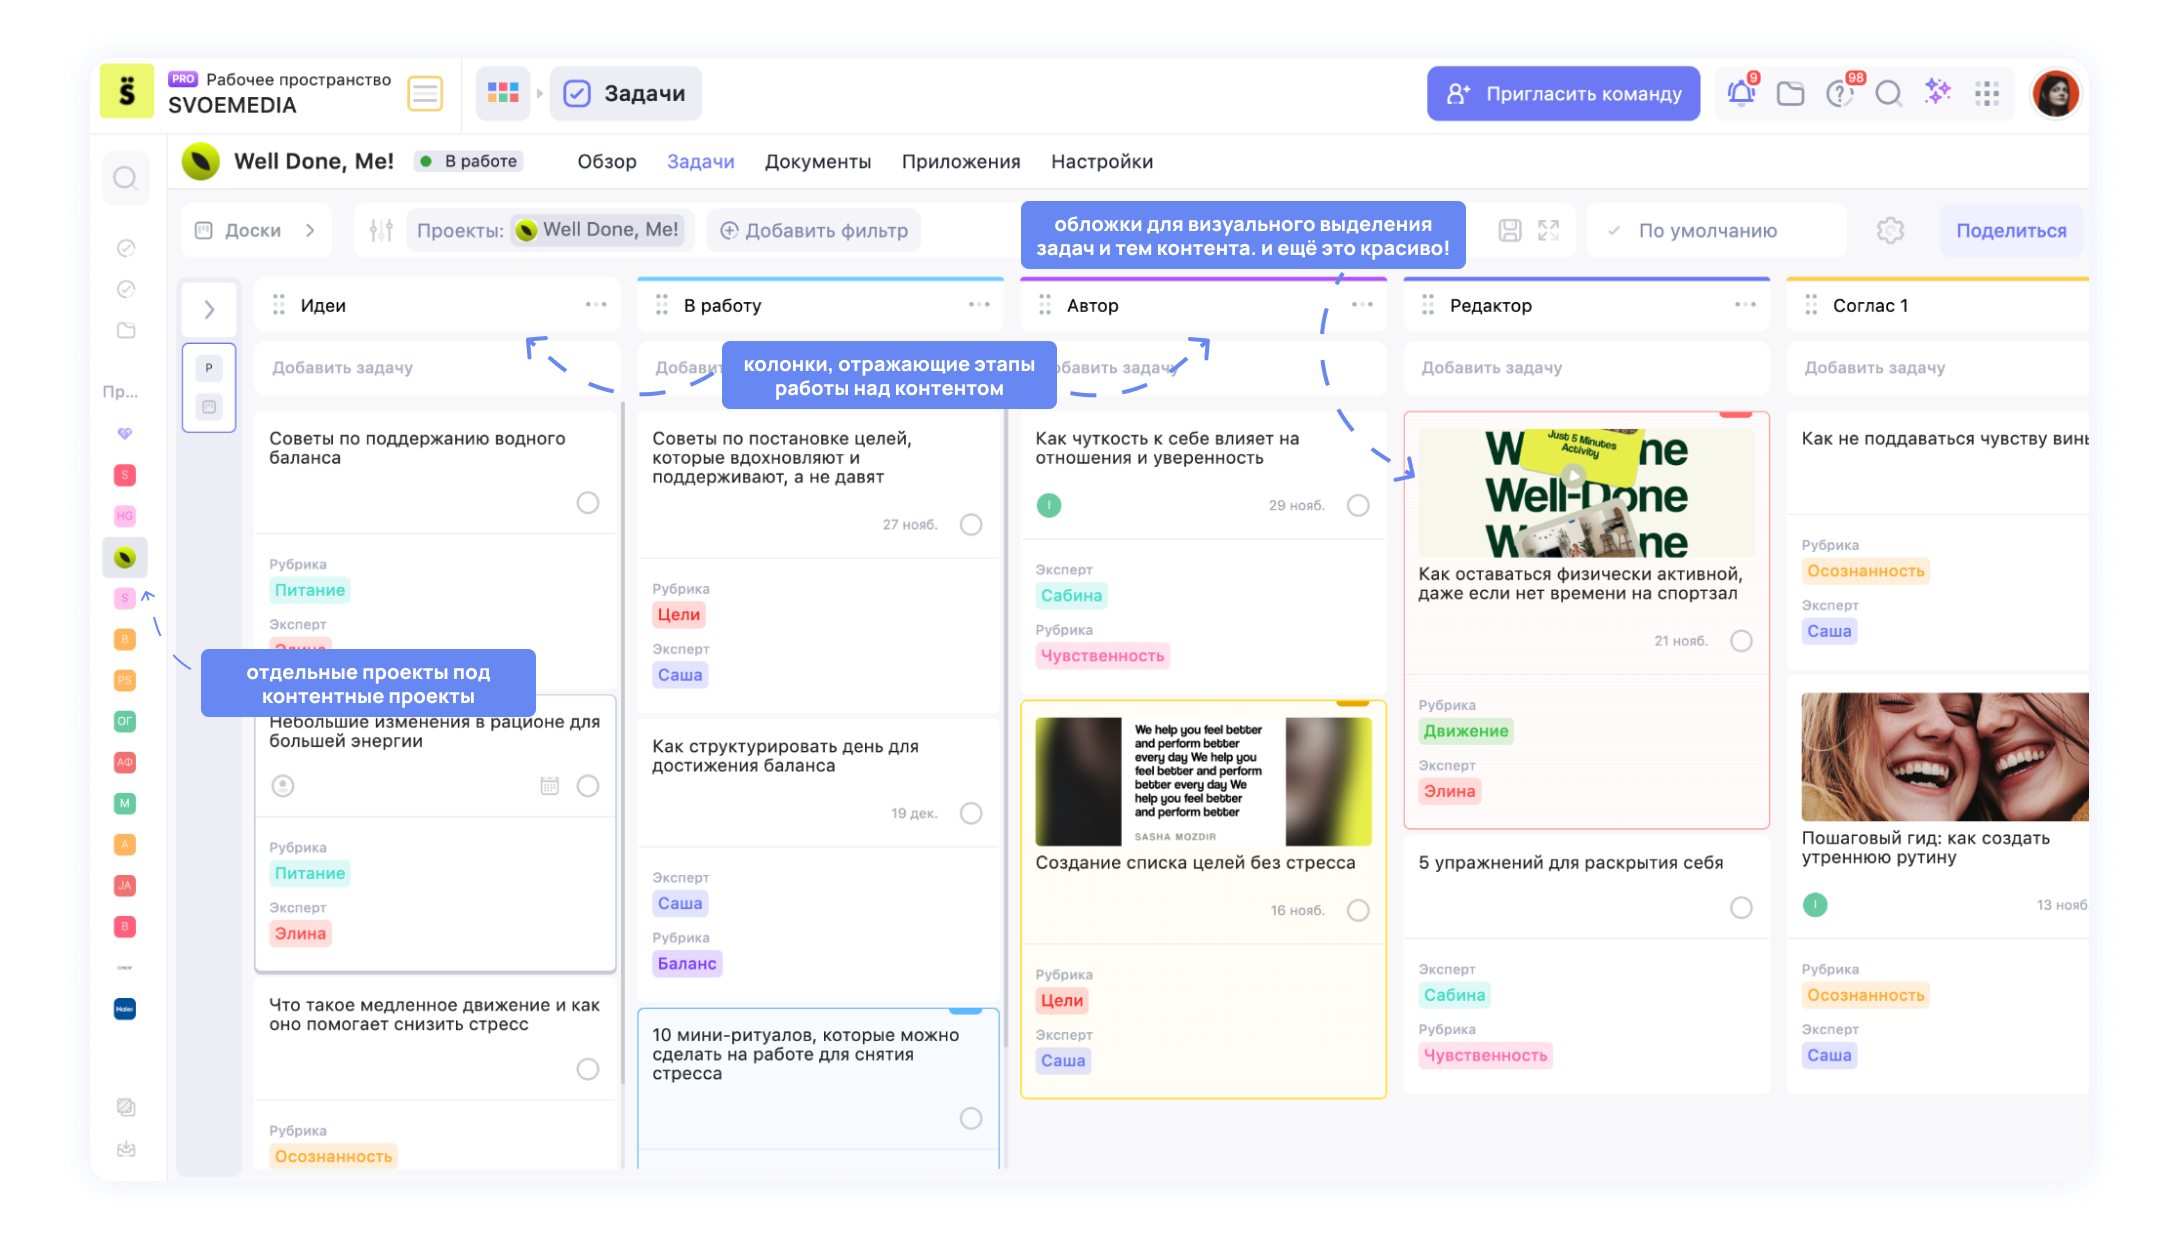Image resolution: width=2179 pixels, height=1241 pixels.
Task: Click the save view icon
Action: pos(1509,229)
